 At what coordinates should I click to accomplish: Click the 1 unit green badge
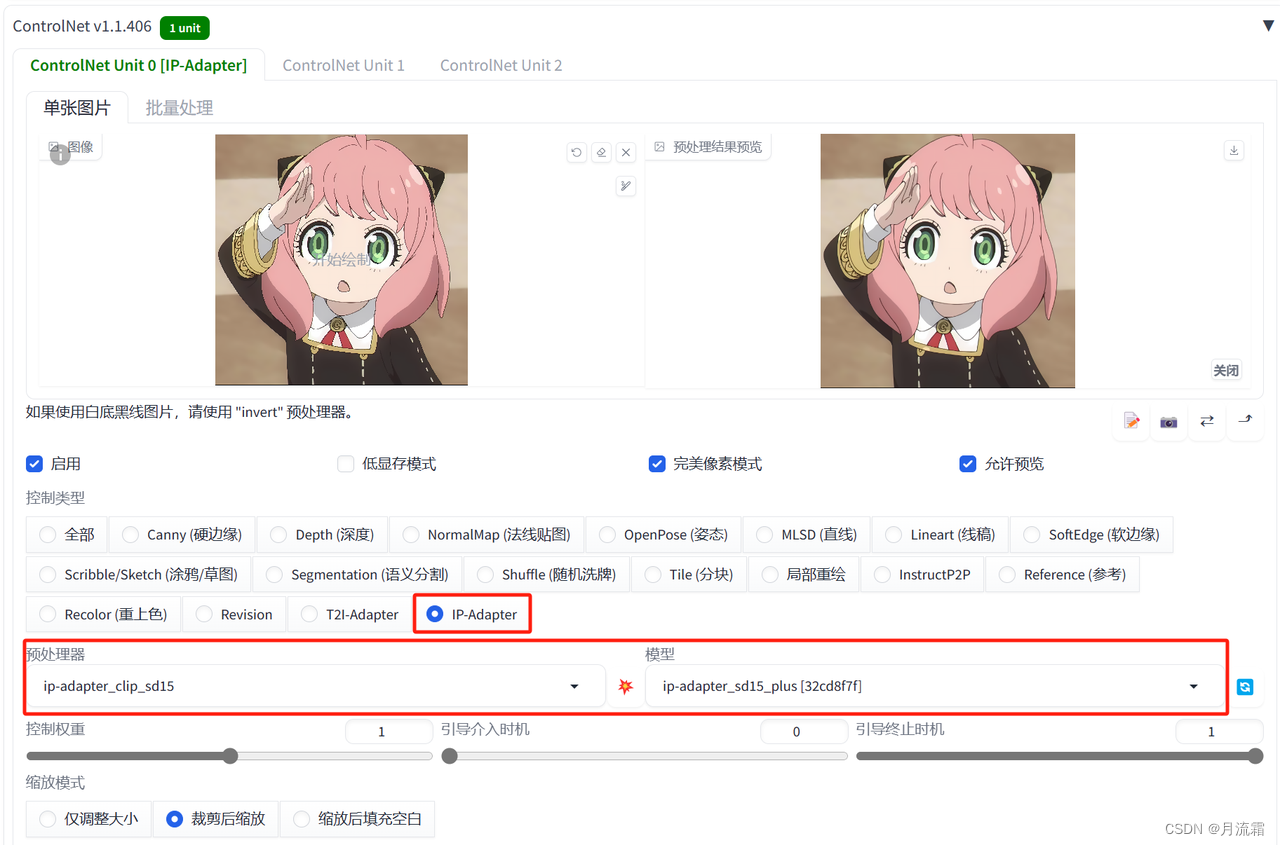(x=184, y=28)
